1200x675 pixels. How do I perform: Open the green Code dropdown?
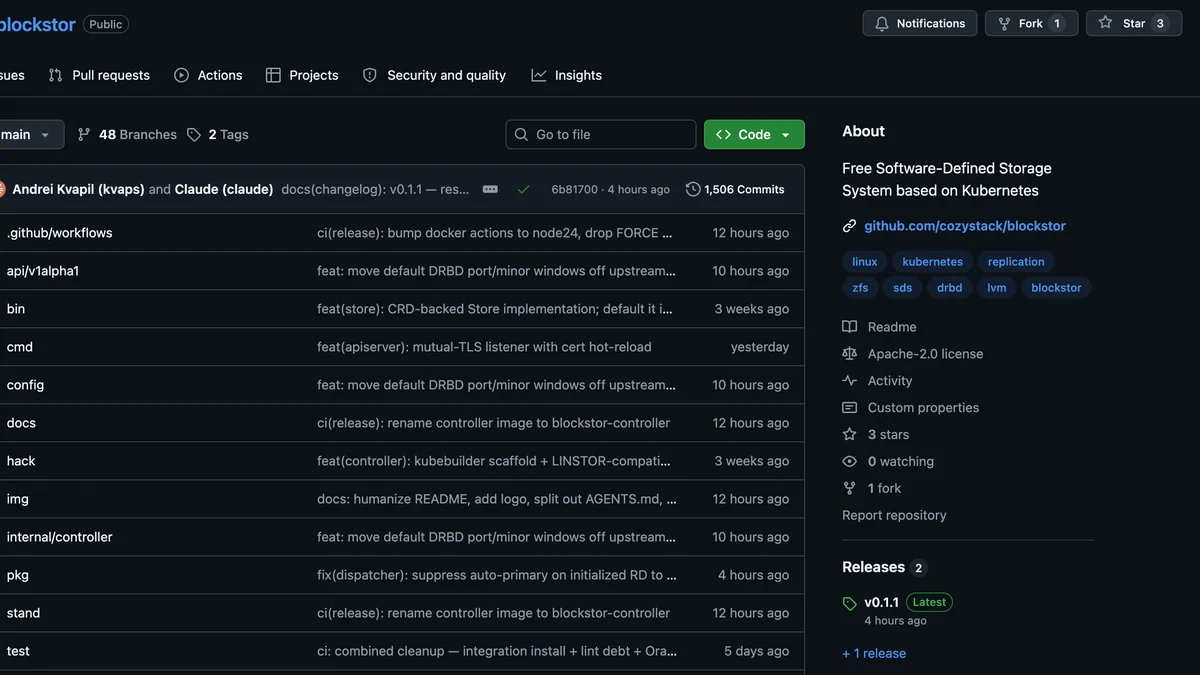754,134
